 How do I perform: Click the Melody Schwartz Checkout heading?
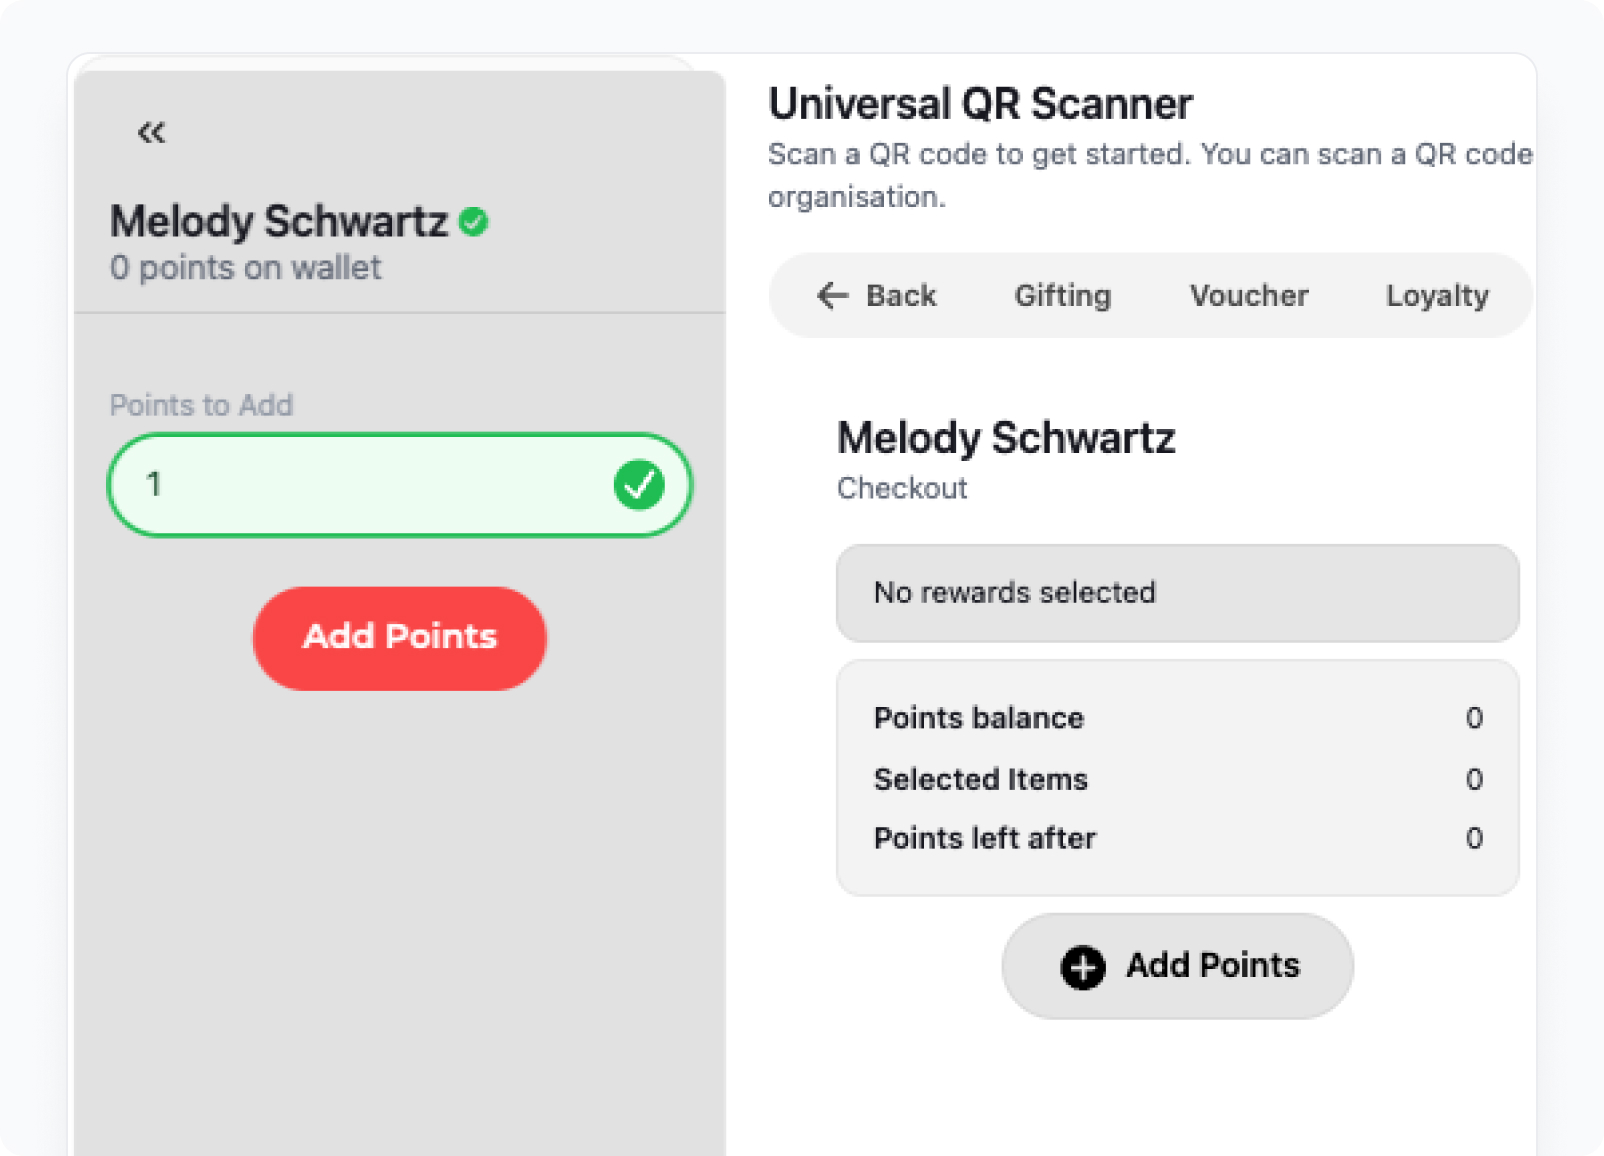pos(1006,438)
